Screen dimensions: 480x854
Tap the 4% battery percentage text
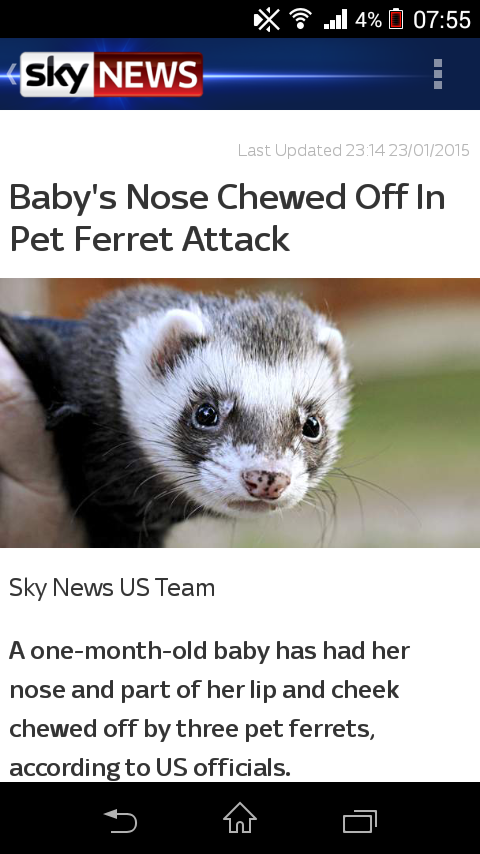[x=368, y=20]
